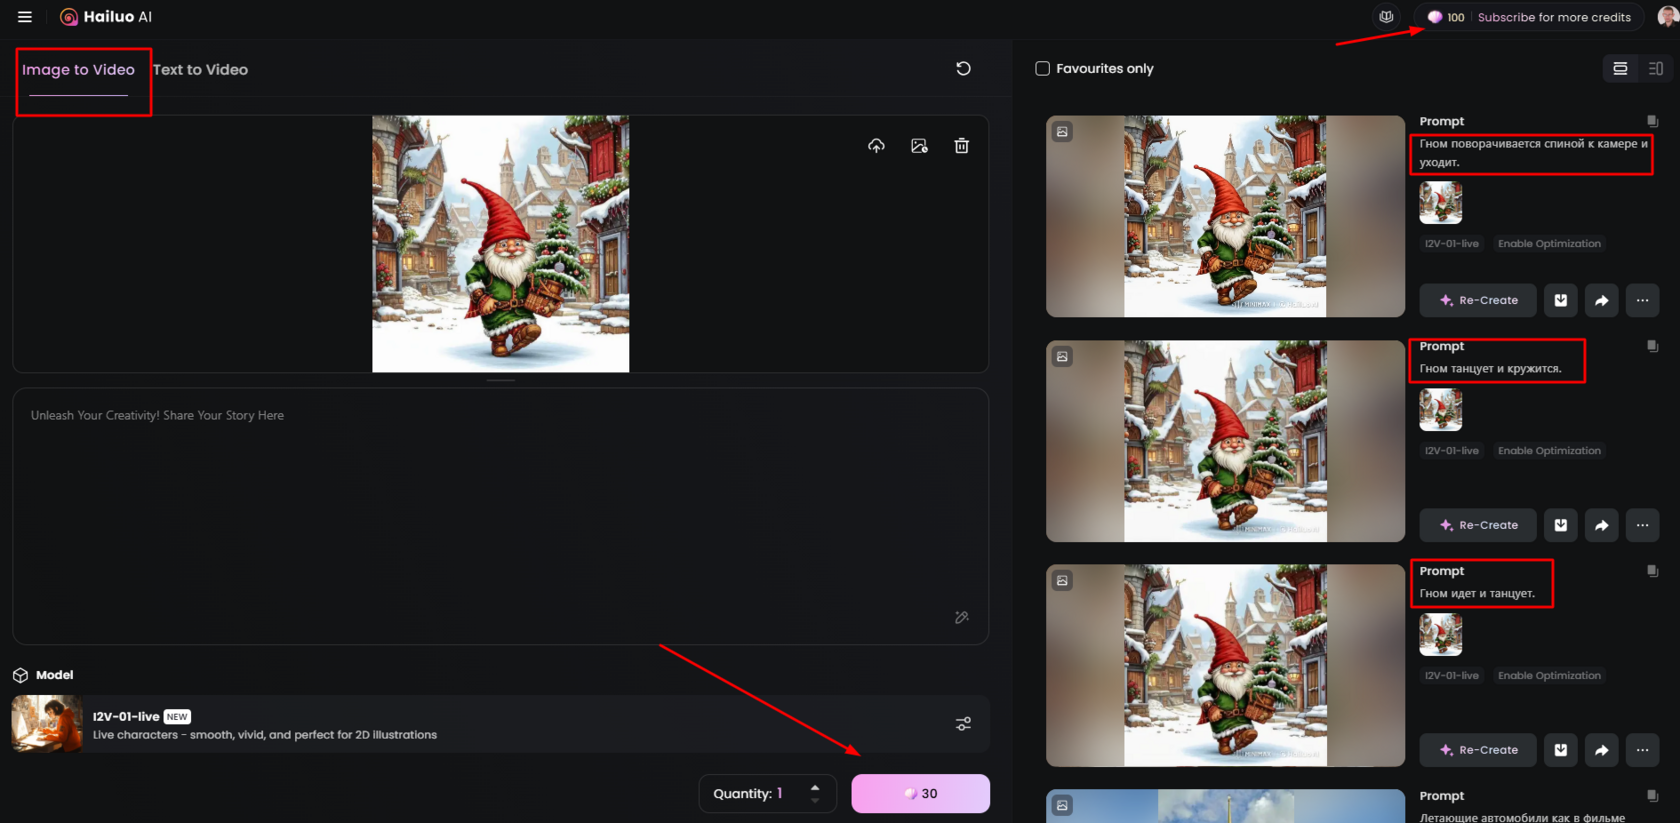Delete the uploaded gnome image with the trash icon

click(x=961, y=146)
